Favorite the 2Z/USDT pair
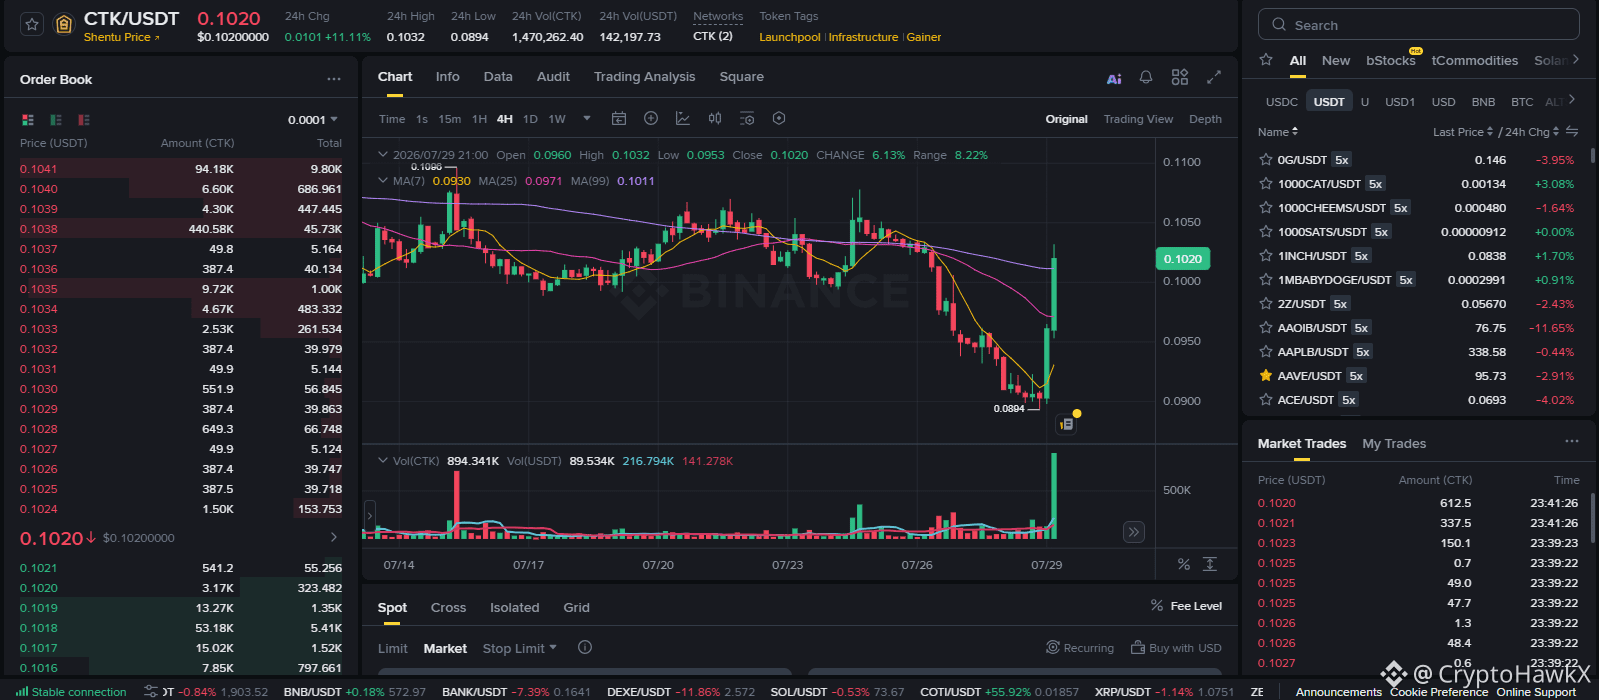 (1266, 303)
